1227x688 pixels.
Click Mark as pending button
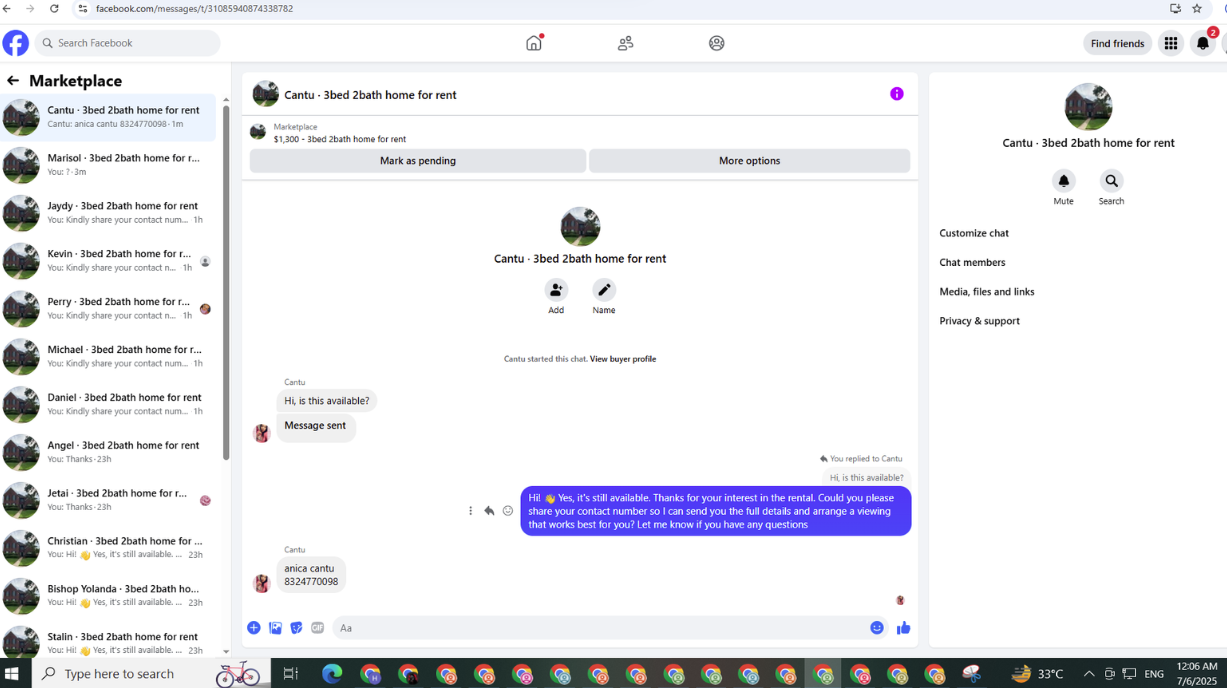click(418, 161)
